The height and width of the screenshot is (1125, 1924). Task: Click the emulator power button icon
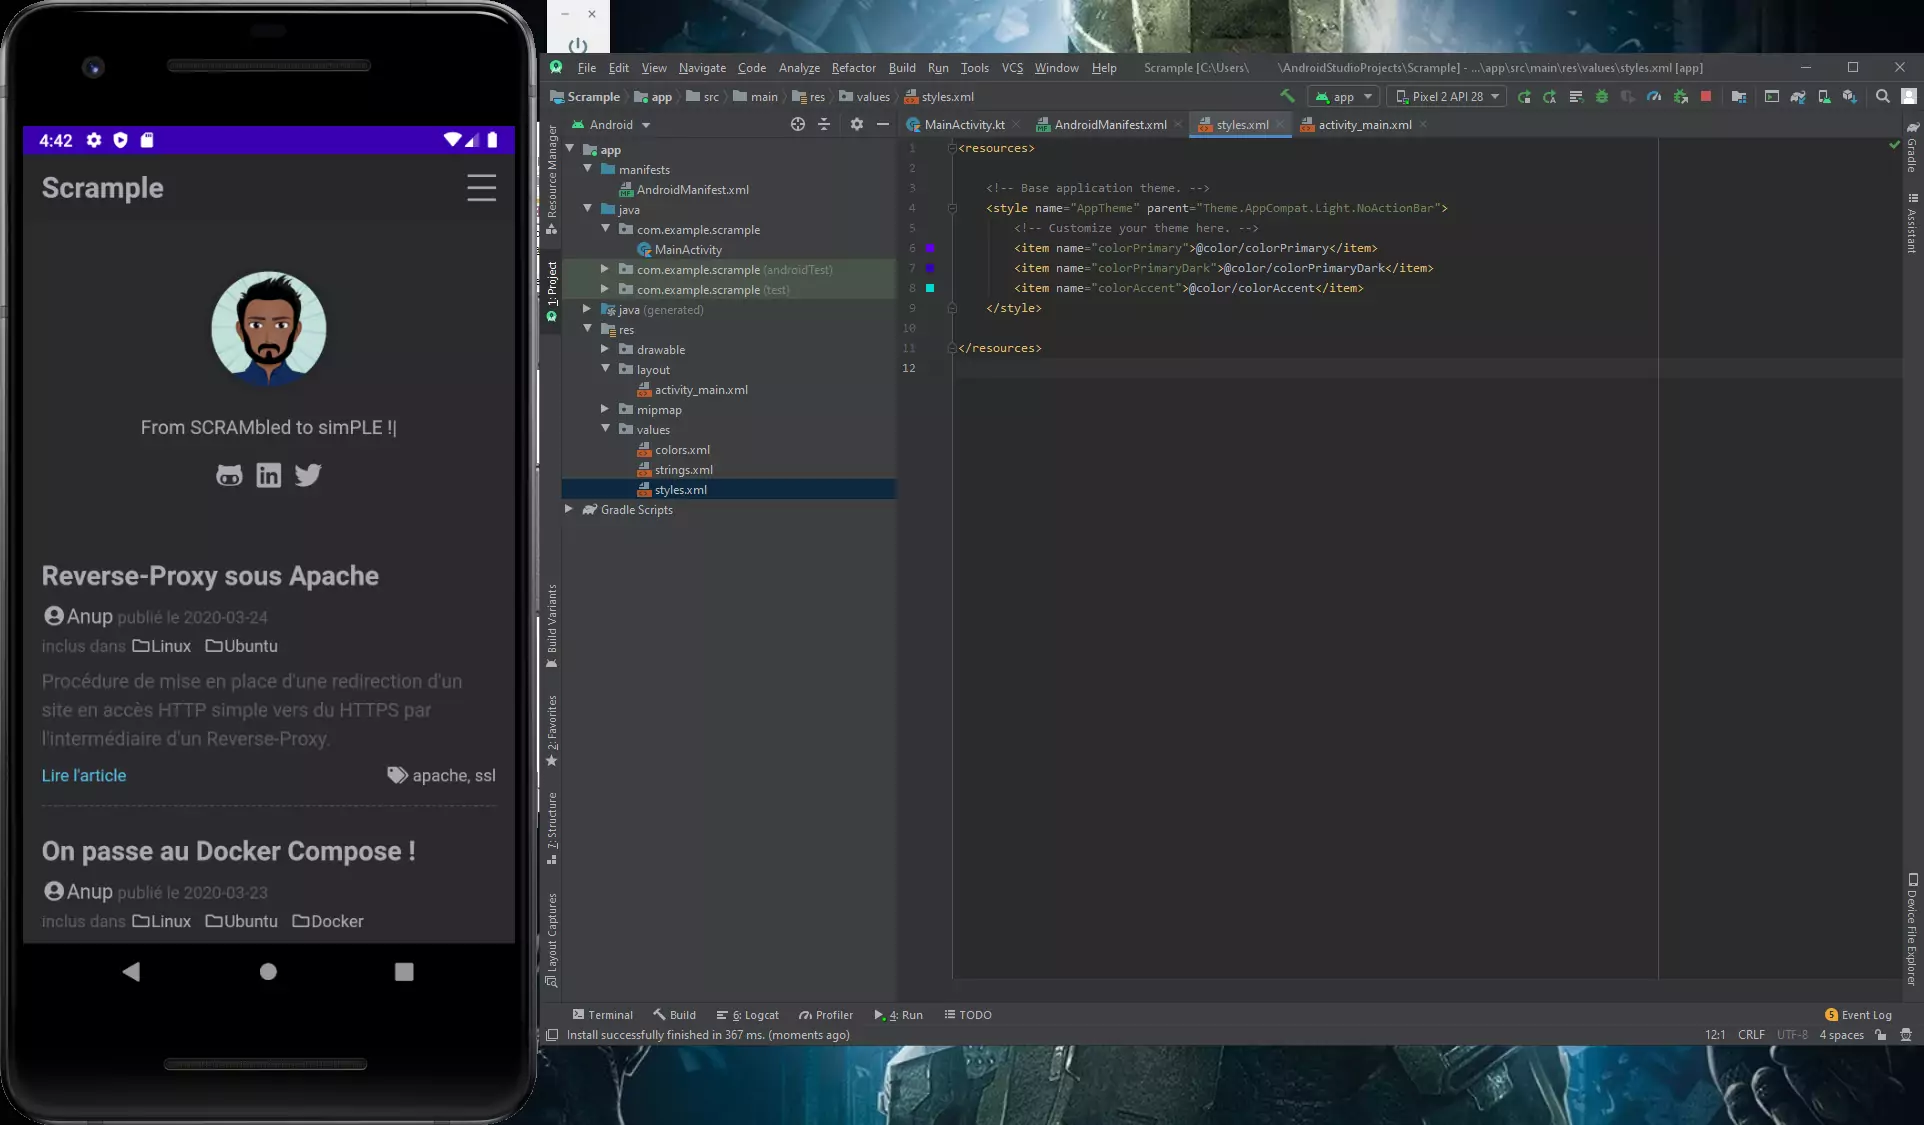578,46
